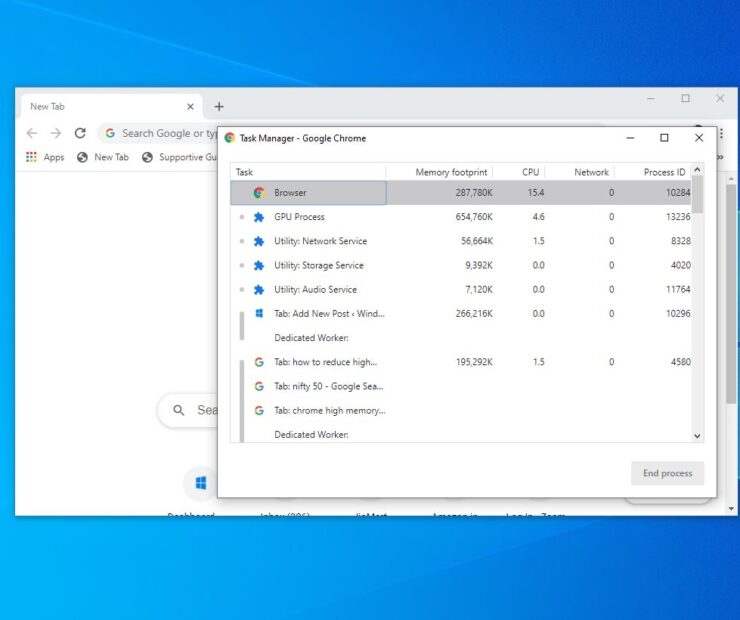This screenshot has height=620, width=740.
Task: Open Supportive Gu bookmark
Action: point(179,157)
